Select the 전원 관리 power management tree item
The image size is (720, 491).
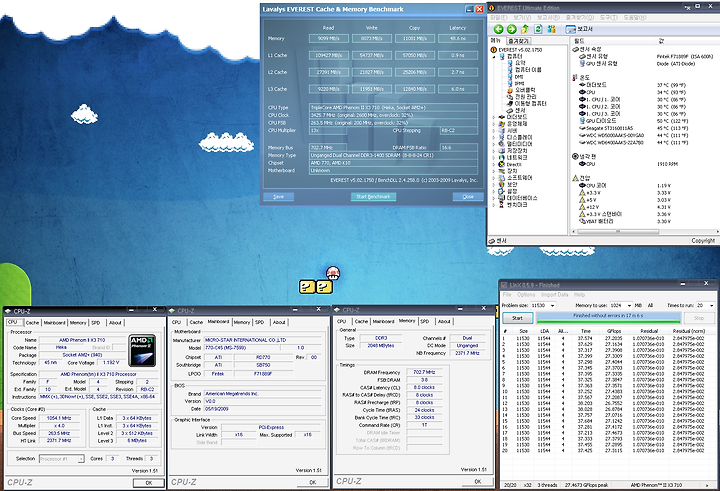522,97
